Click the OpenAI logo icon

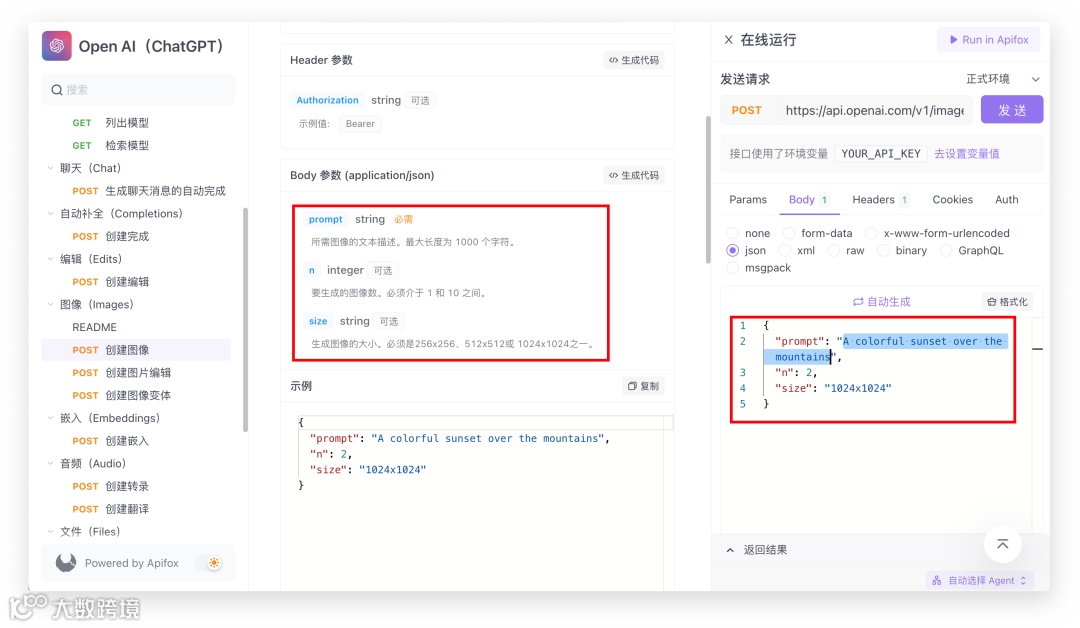[56, 46]
